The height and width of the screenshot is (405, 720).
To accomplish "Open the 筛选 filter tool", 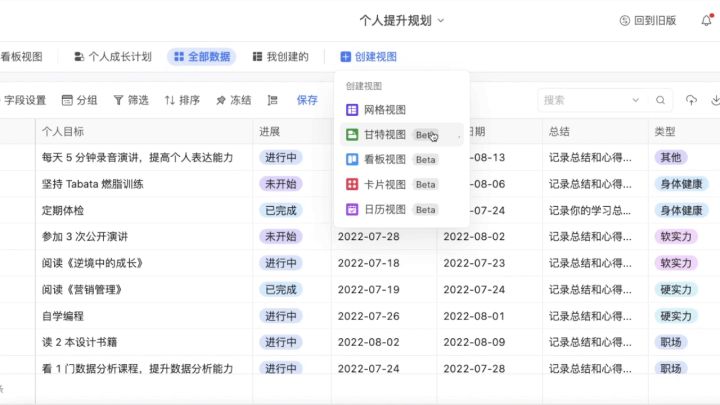I will click(131, 100).
